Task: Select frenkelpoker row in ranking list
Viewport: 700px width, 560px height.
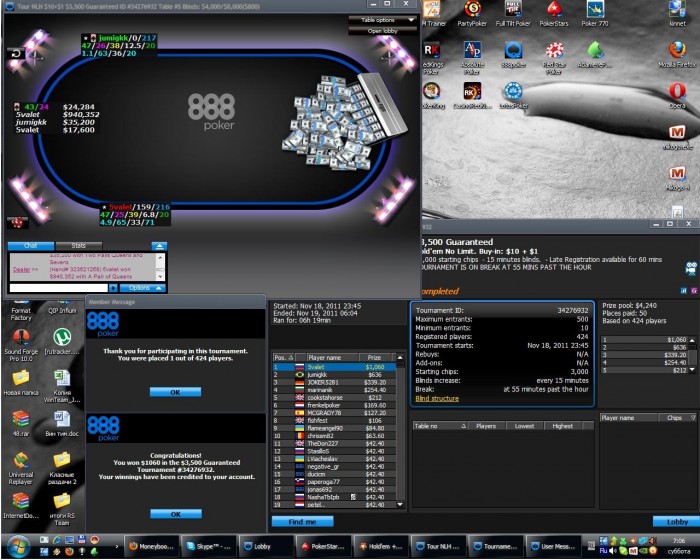Action: [334, 405]
